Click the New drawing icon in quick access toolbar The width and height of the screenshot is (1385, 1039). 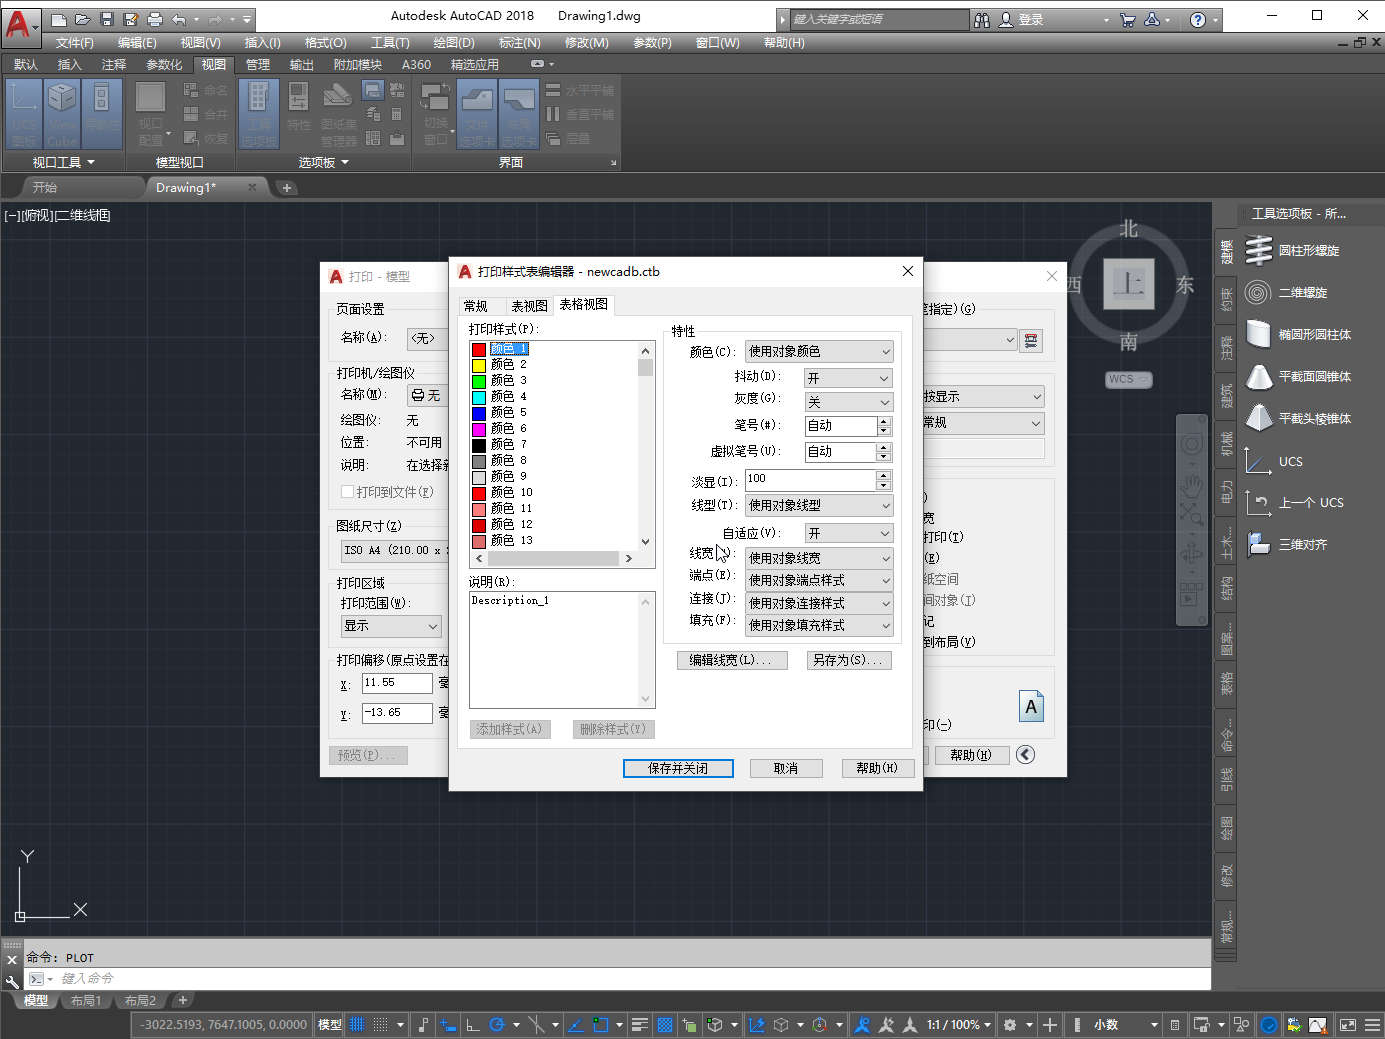click(59, 19)
